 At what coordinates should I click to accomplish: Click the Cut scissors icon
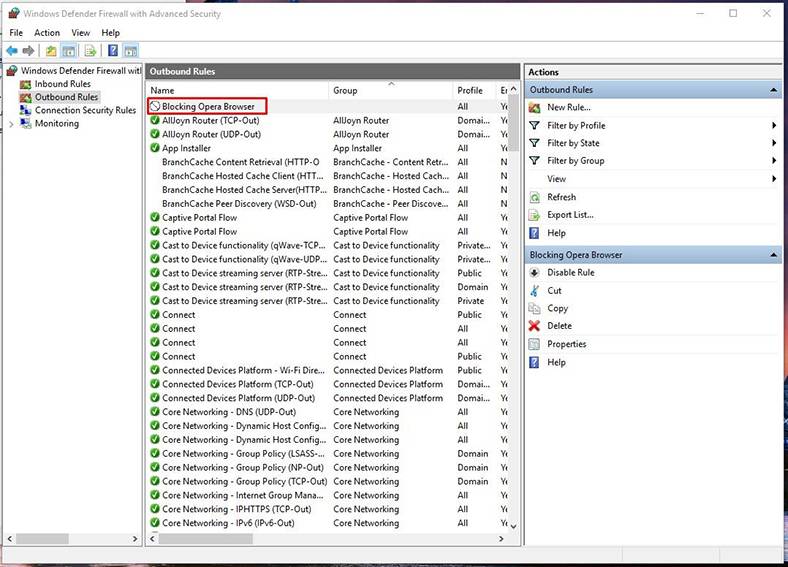(x=534, y=291)
